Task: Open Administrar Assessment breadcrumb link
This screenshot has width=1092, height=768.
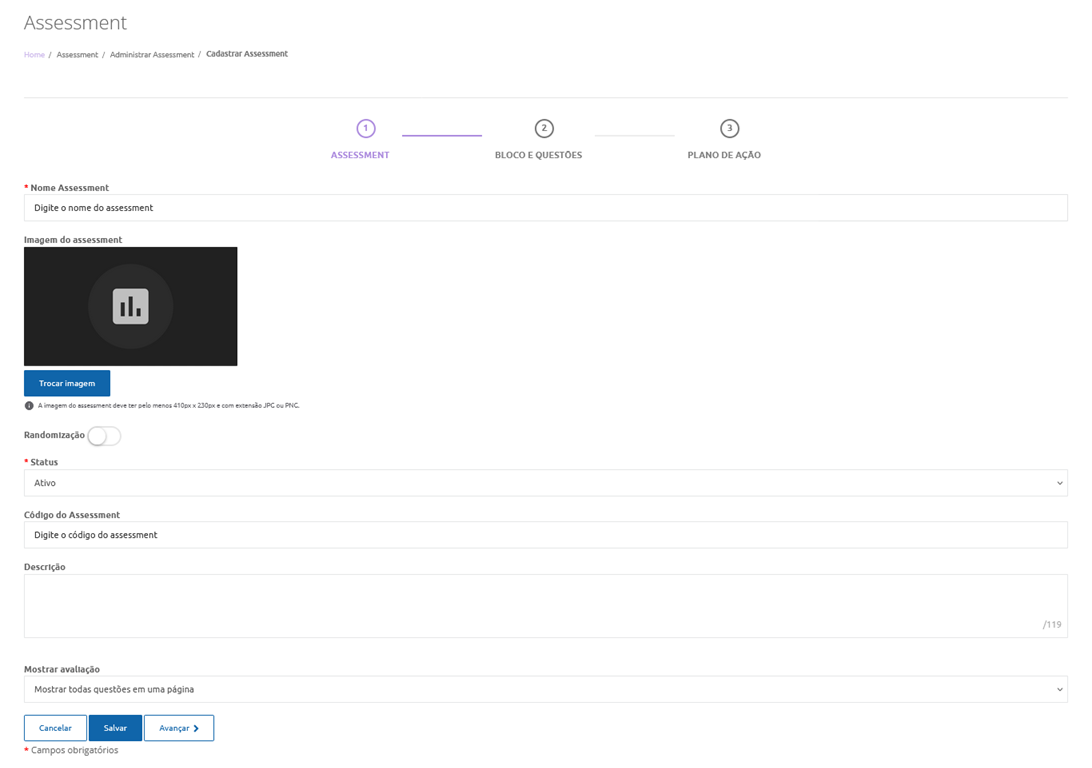Action: tap(152, 55)
